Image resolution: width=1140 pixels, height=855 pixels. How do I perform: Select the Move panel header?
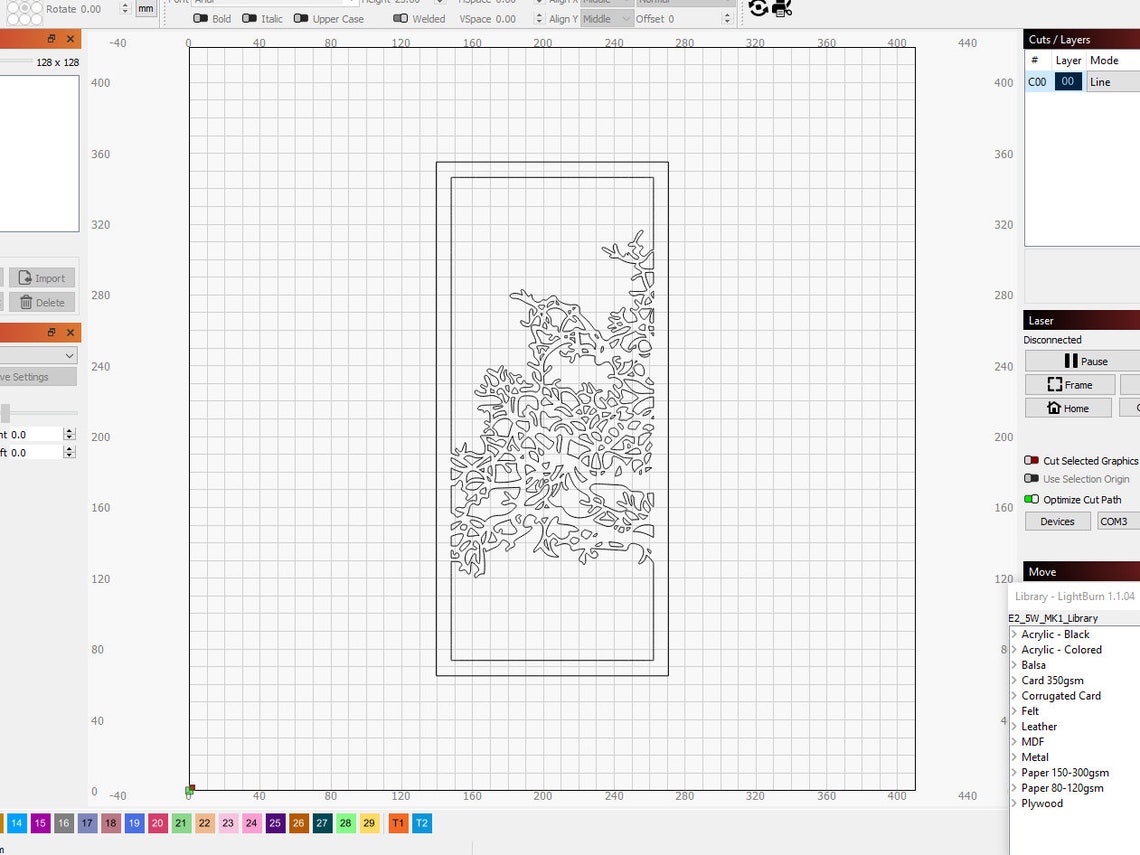pyautogui.click(x=1043, y=571)
